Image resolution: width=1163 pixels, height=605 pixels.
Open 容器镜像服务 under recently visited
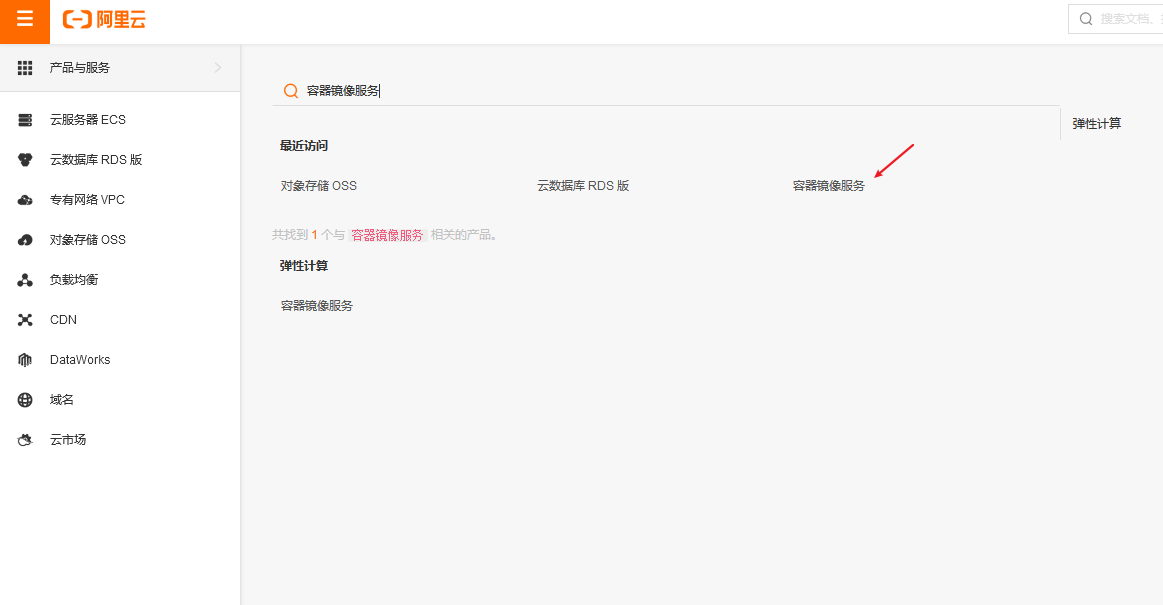point(828,186)
